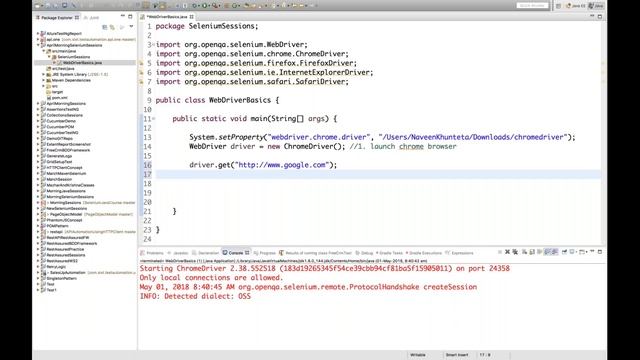The width and height of the screenshot is (640, 360).
Task: Select WebDriverBasics.java in Package Explorer
Action: click(82, 63)
